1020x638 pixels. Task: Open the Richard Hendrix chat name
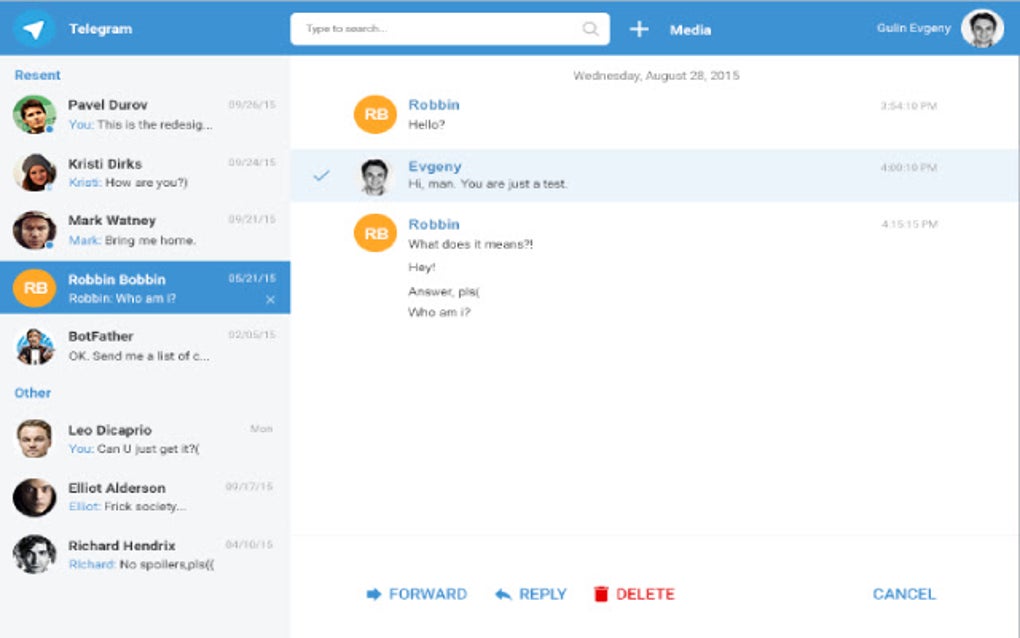(x=122, y=546)
